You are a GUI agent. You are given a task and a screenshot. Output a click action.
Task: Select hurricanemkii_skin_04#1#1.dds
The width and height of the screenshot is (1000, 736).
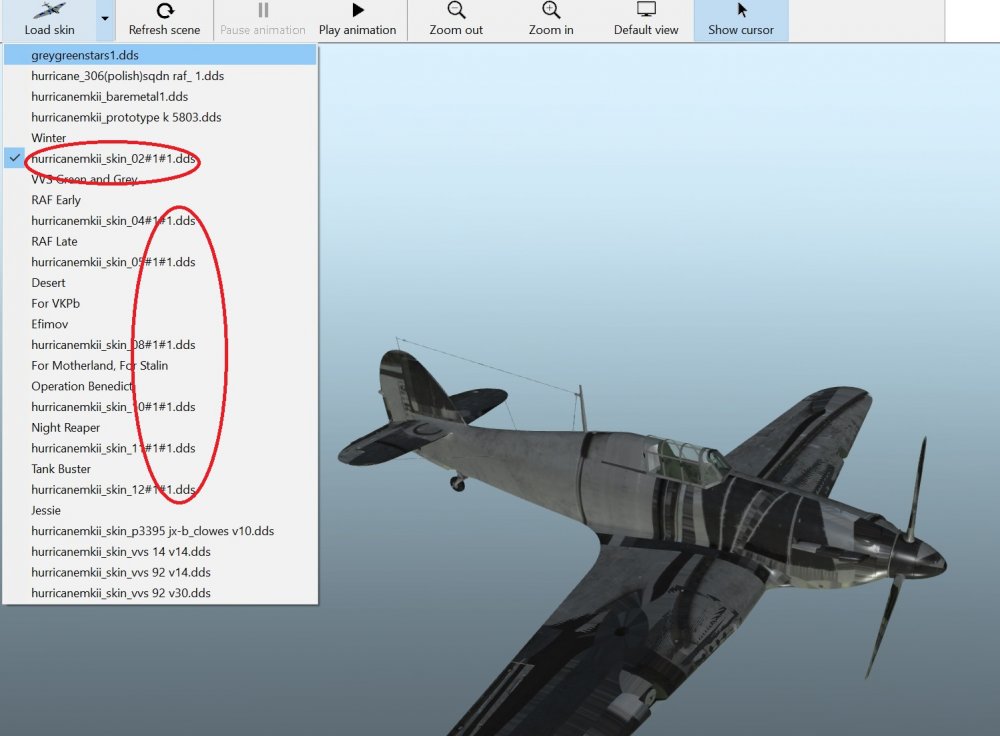click(x=160, y=221)
